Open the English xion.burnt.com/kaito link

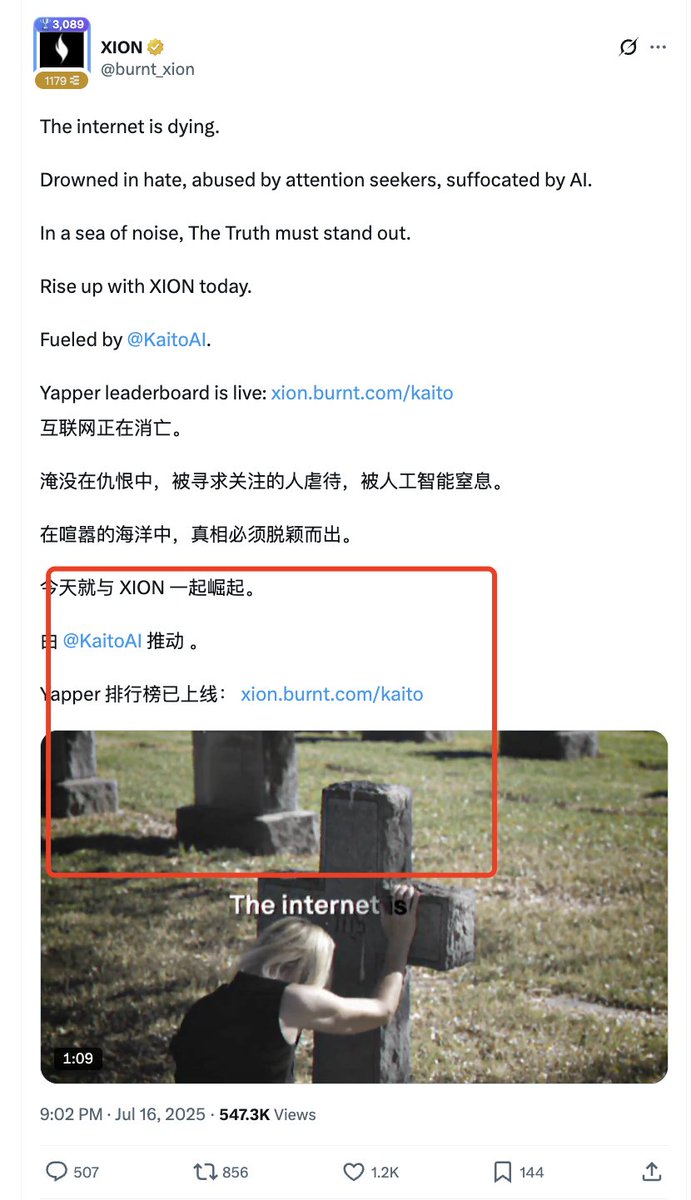[362, 393]
